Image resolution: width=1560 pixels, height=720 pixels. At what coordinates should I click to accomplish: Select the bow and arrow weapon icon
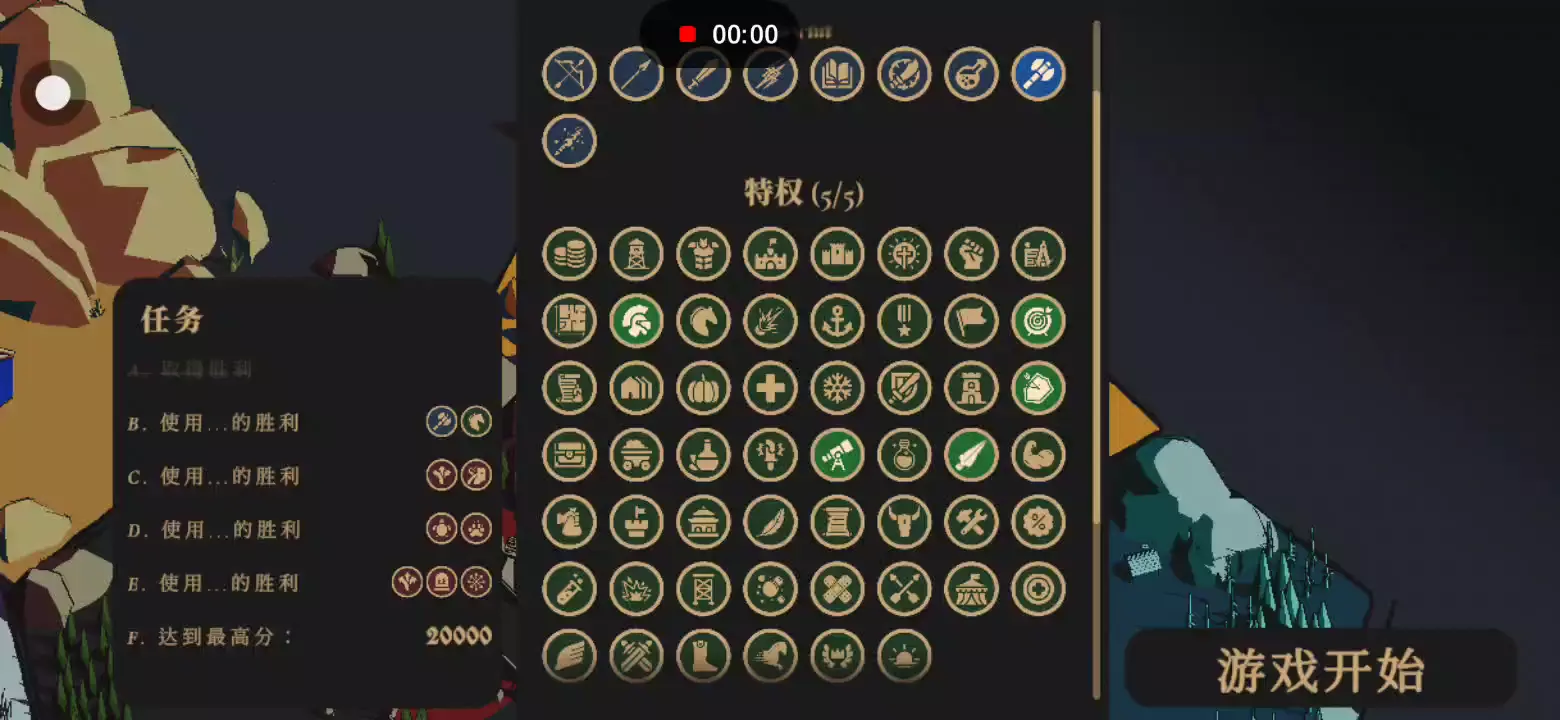[x=569, y=74]
